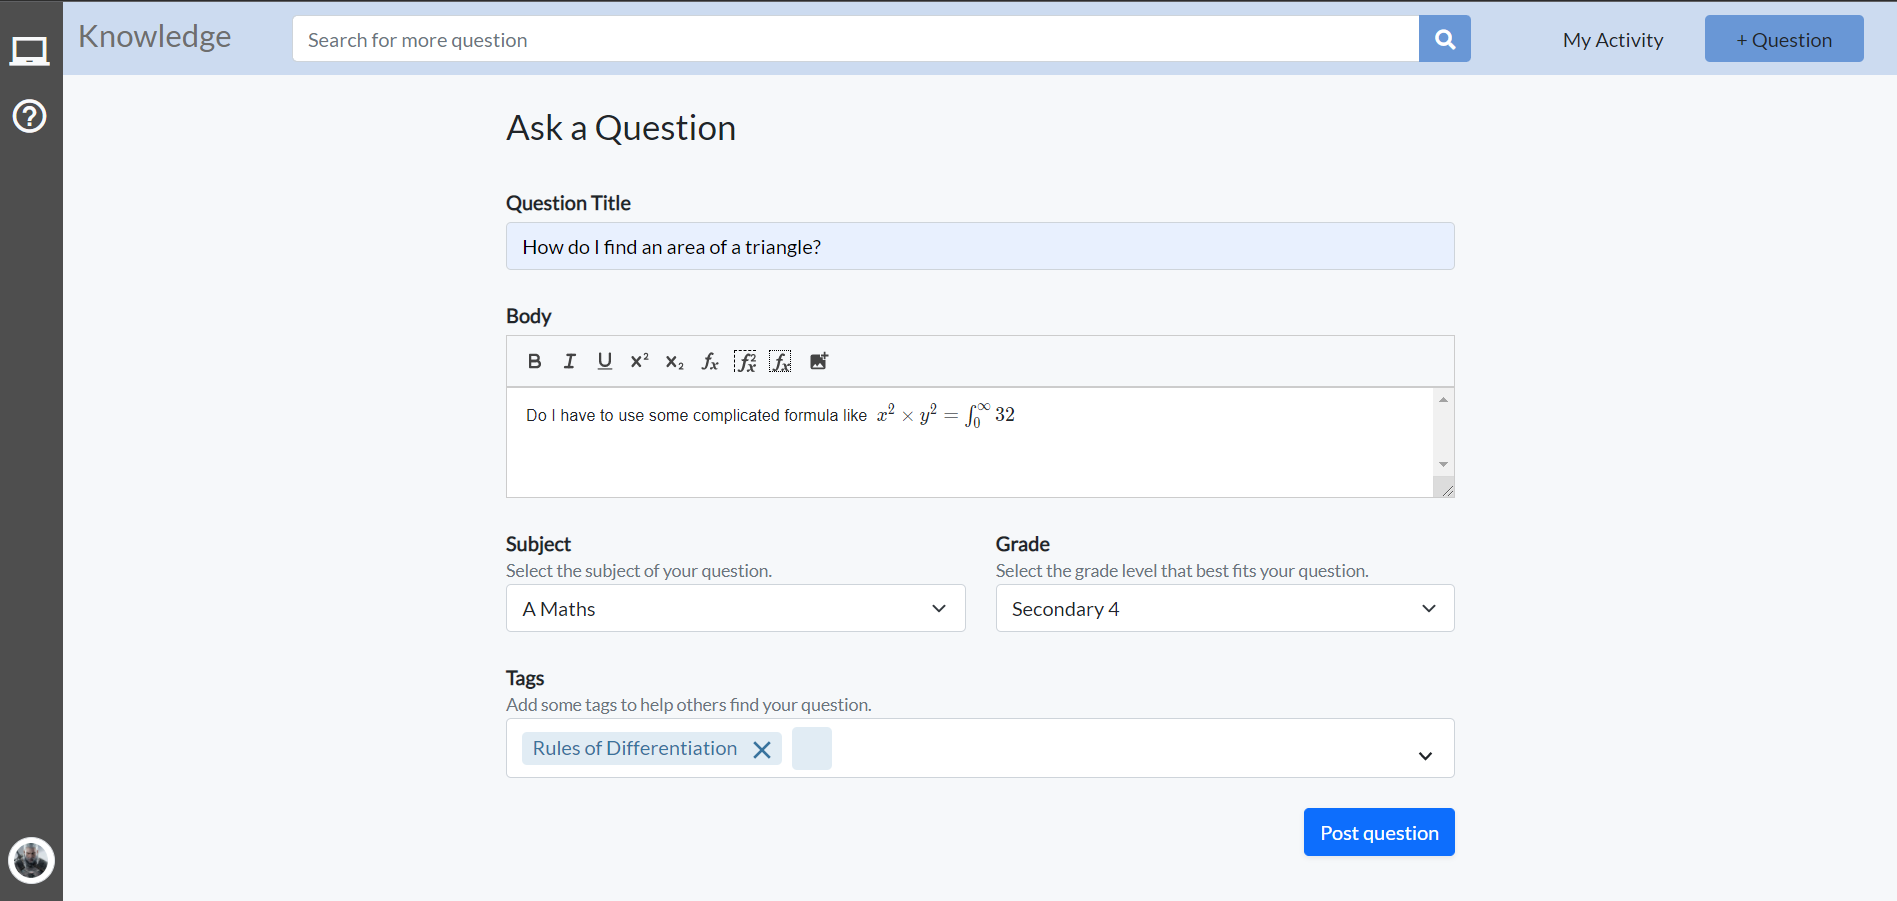Screen dimensions: 1897x901
Task: Click the insert image icon
Action: pos(819,361)
